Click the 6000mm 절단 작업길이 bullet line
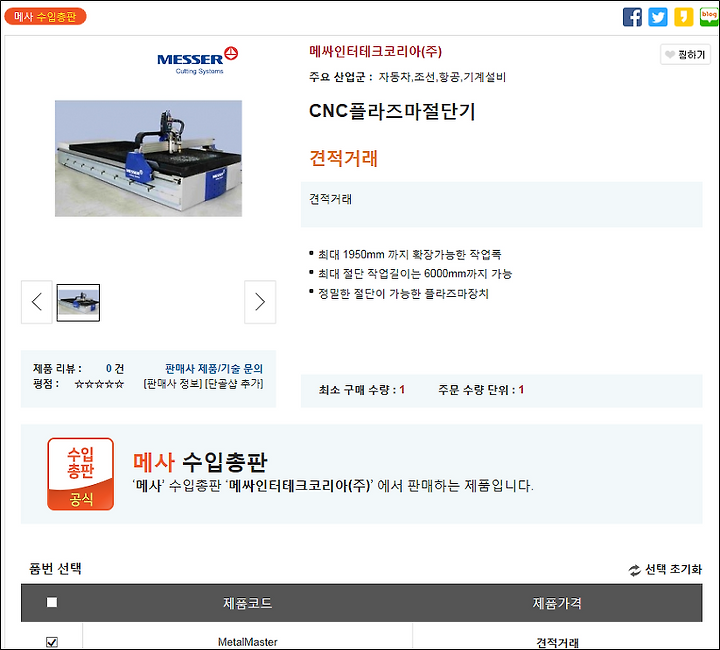 411,274
